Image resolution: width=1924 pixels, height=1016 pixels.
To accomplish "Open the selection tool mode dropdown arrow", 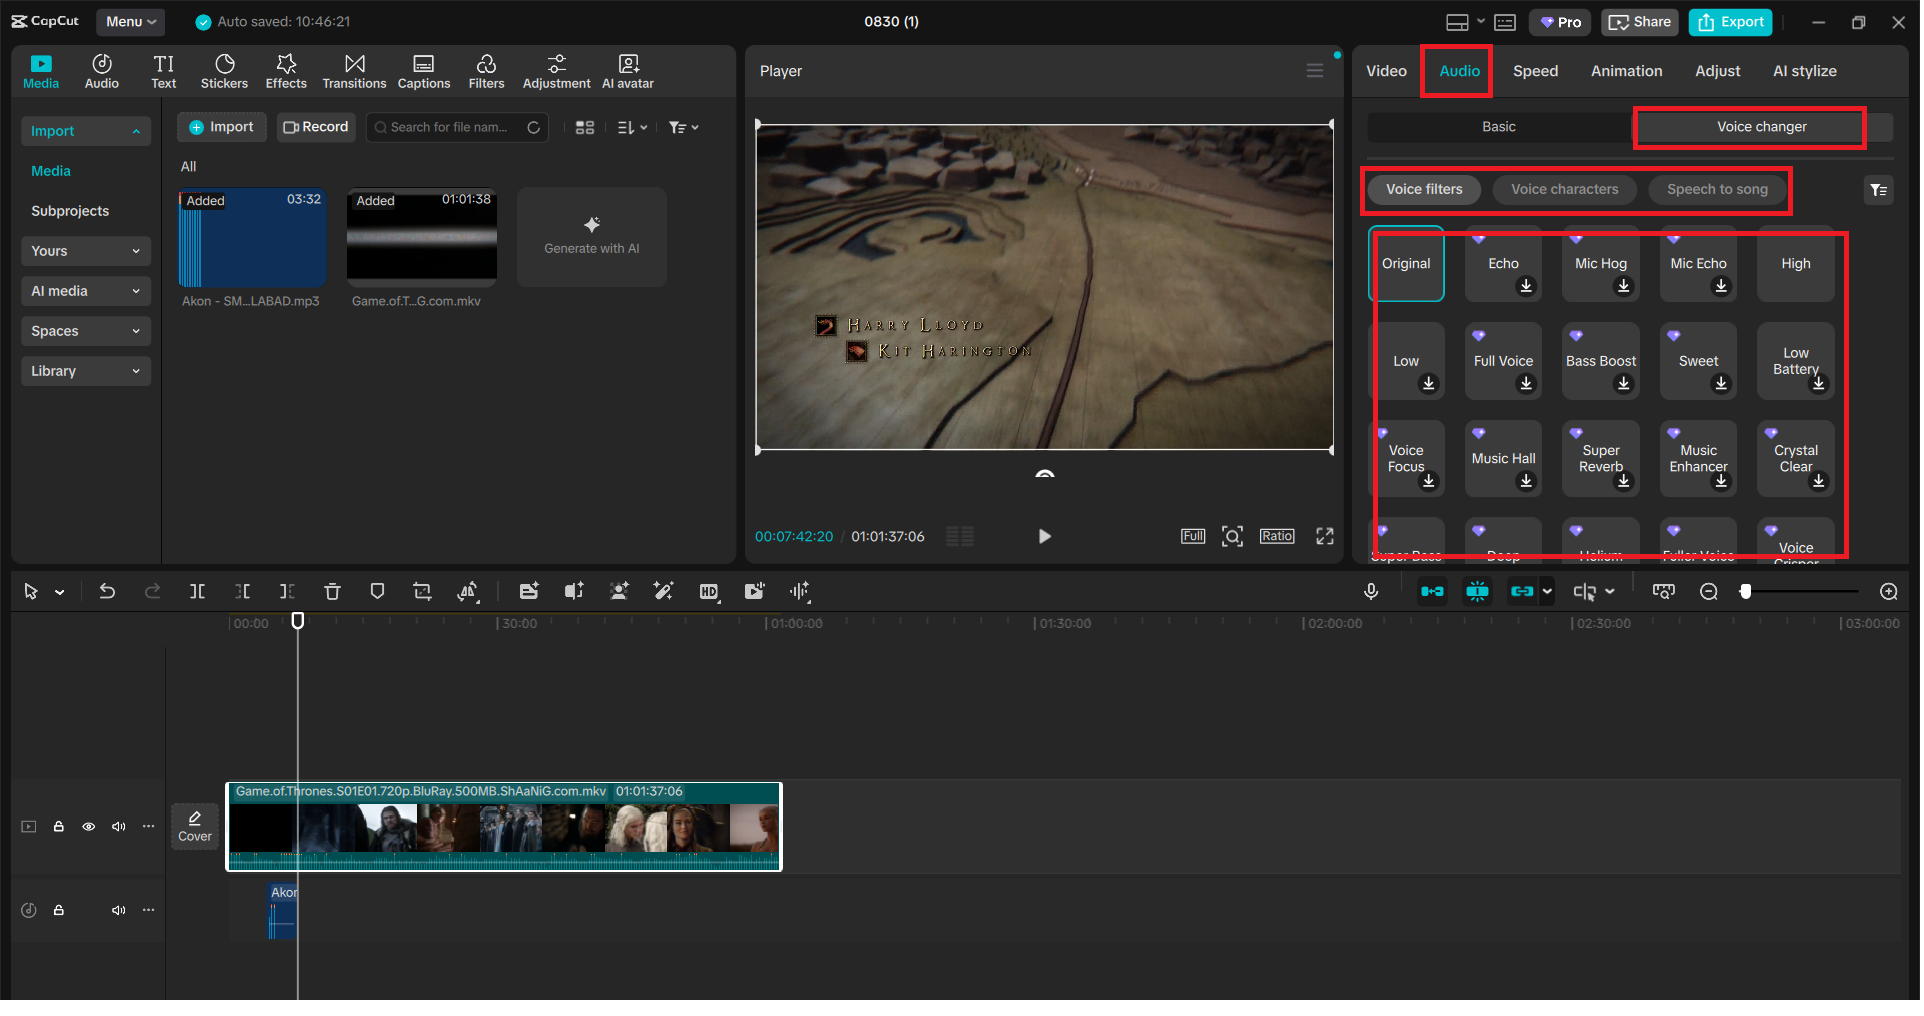I will (x=60, y=593).
